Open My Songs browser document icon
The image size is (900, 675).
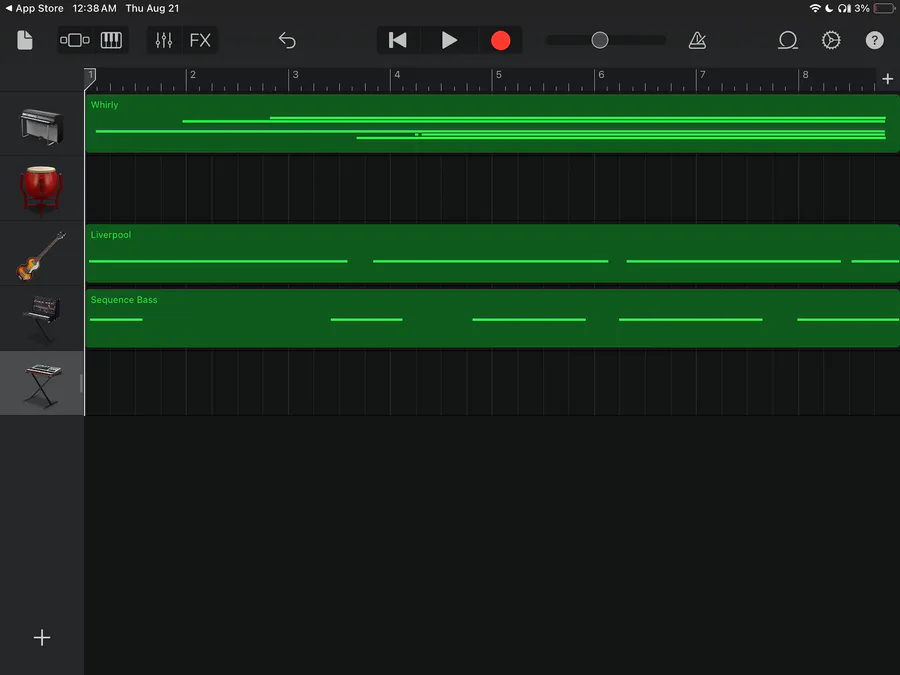pyautogui.click(x=25, y=40)
